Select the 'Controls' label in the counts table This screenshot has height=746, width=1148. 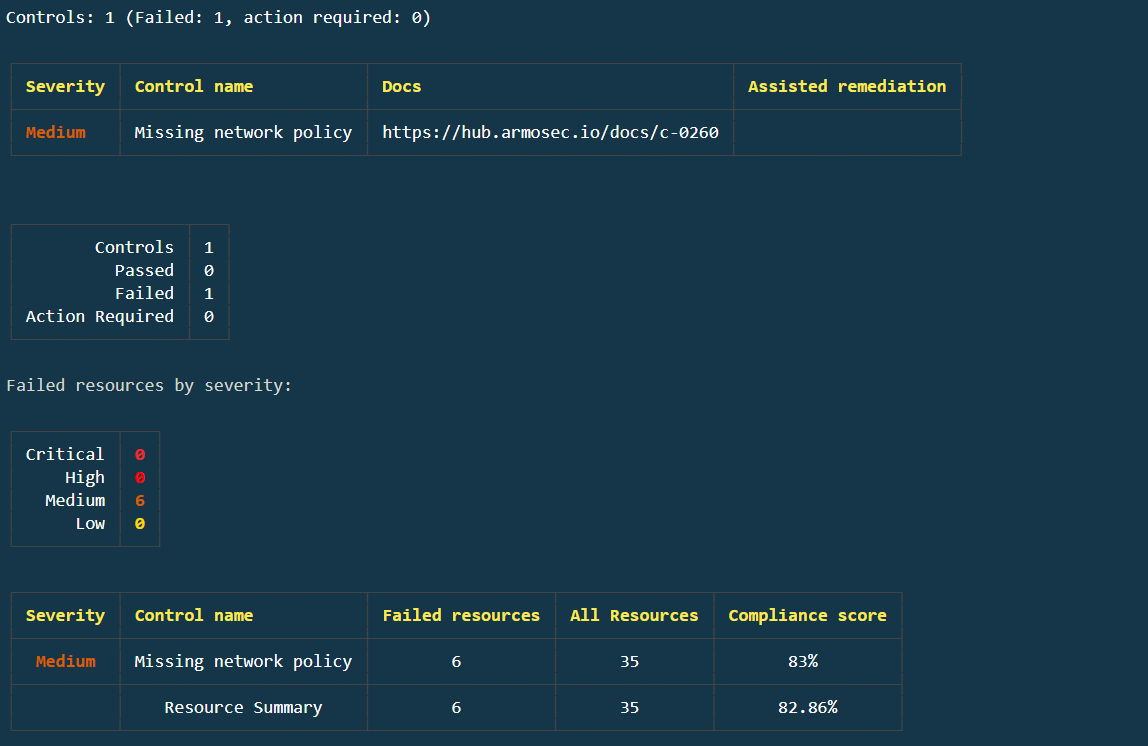(134, 247)
